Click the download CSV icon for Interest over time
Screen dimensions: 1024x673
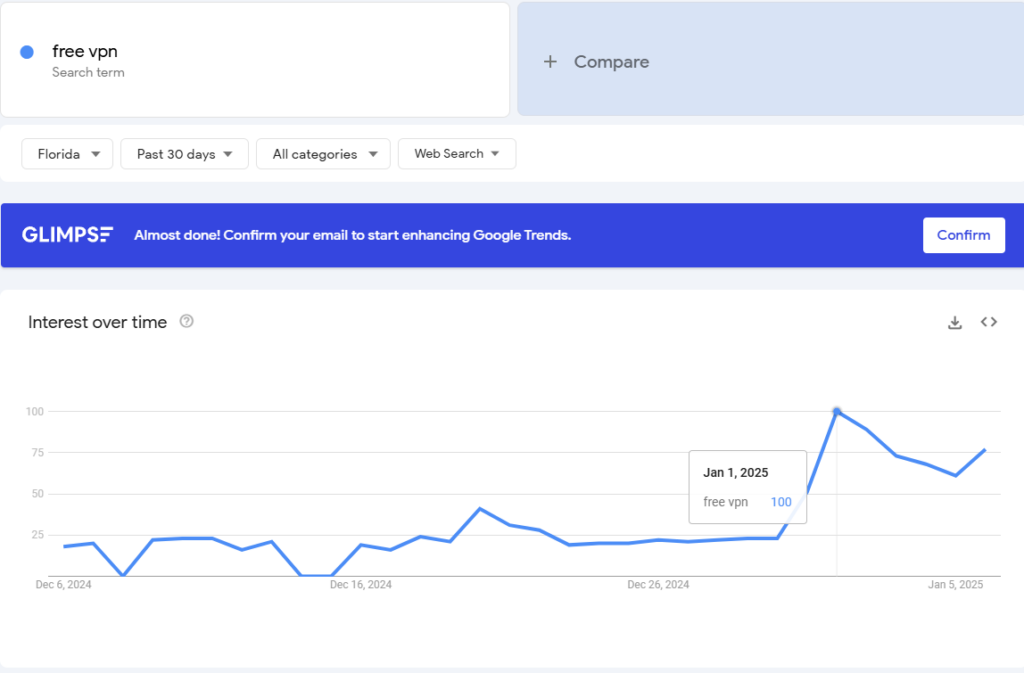tap(954, 322)
